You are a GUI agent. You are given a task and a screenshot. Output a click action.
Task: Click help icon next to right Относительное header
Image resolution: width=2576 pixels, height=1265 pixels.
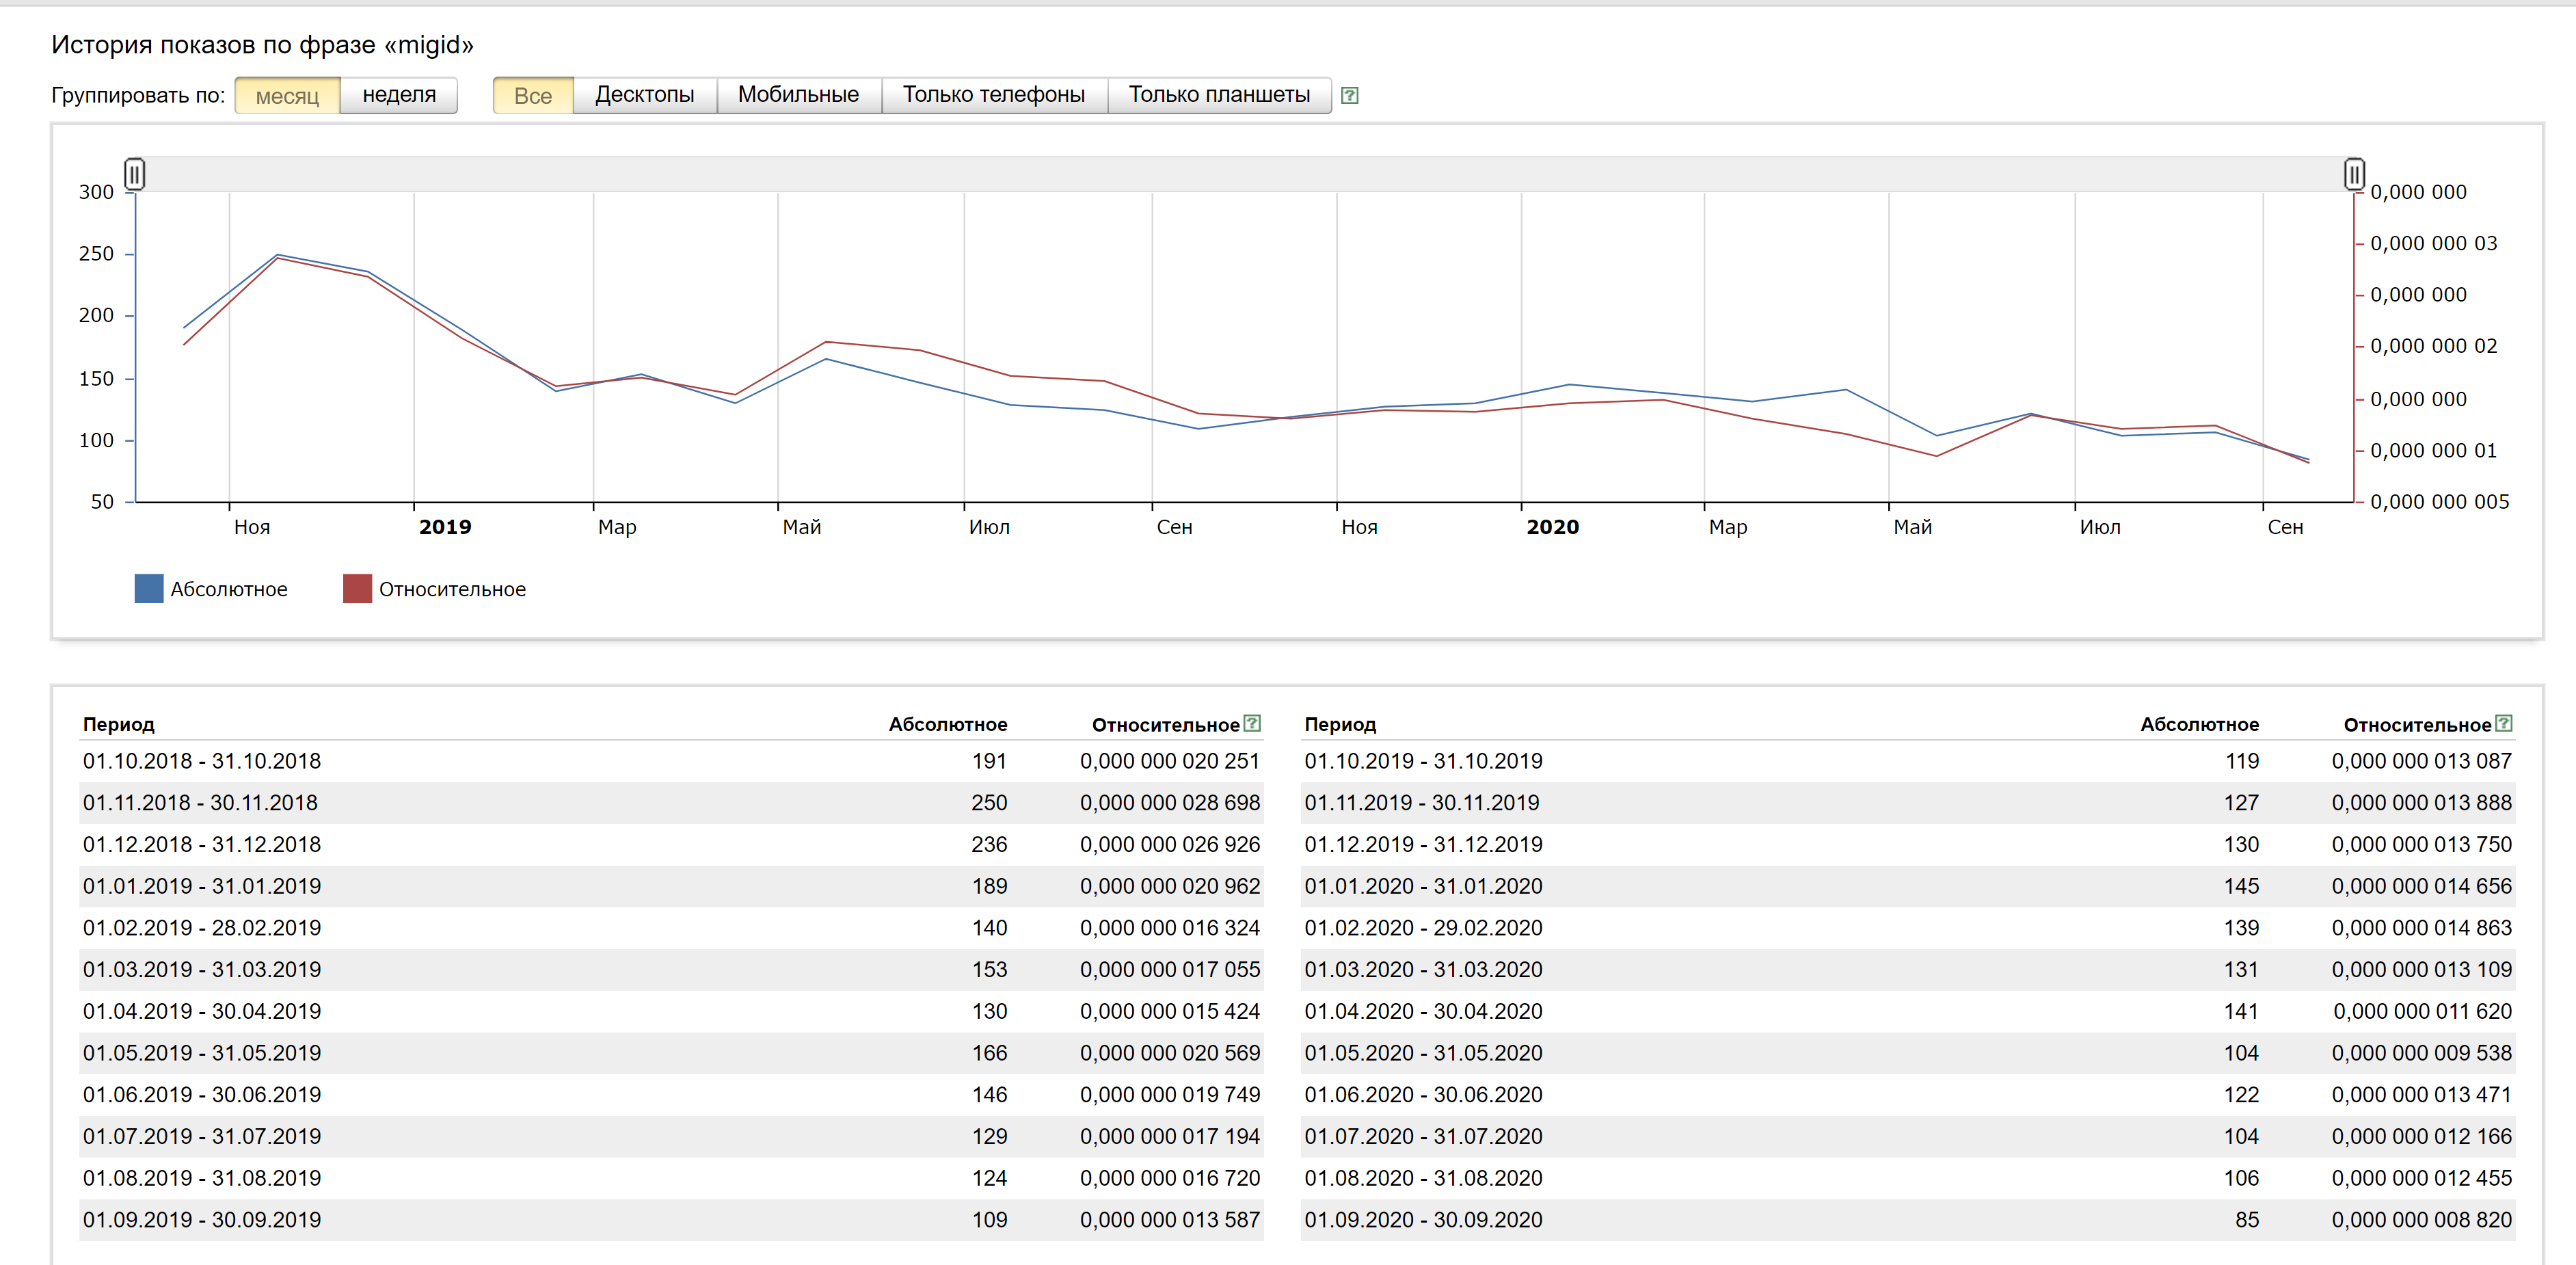[2504, 723]
